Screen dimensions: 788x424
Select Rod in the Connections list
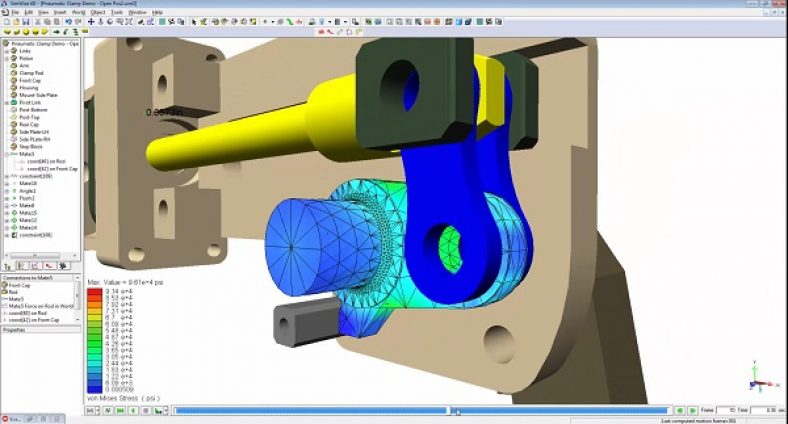click(13, 292)
